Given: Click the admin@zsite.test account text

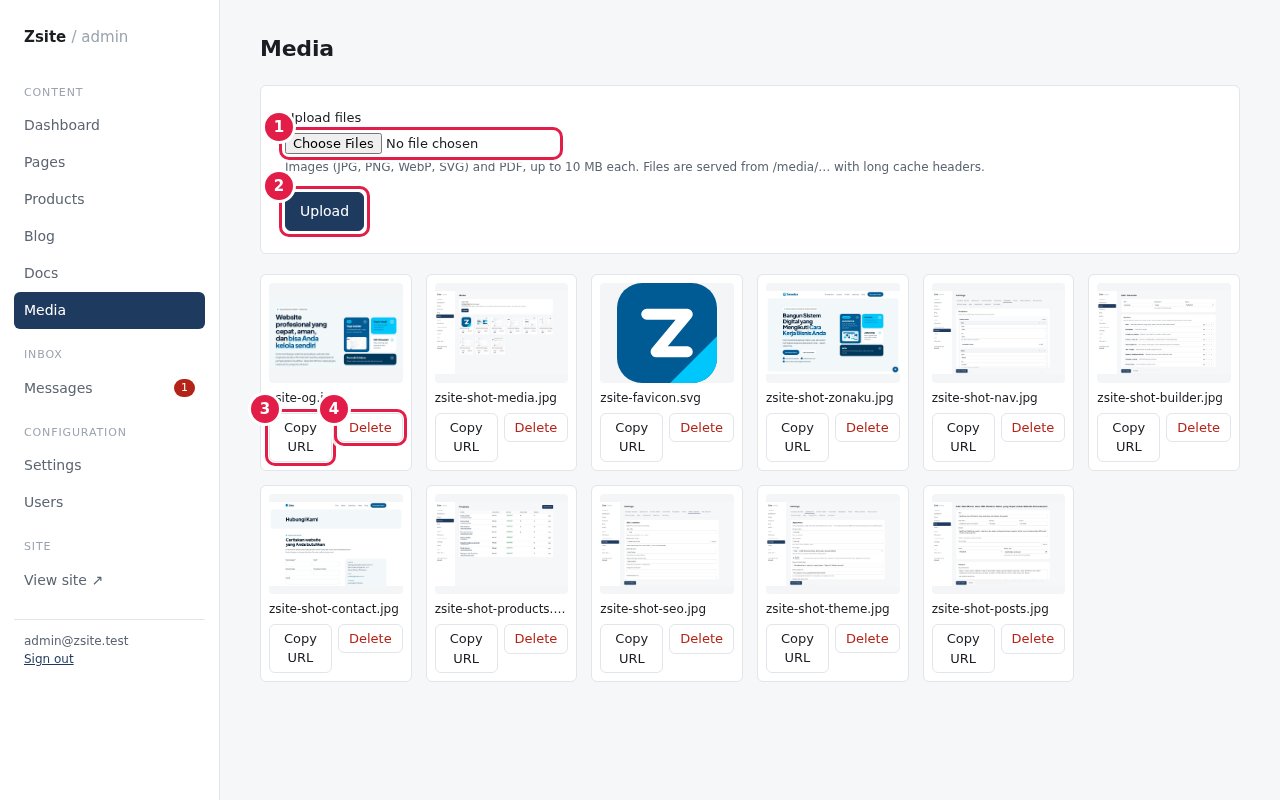Looking at the screenshot, I should (76, 640).
